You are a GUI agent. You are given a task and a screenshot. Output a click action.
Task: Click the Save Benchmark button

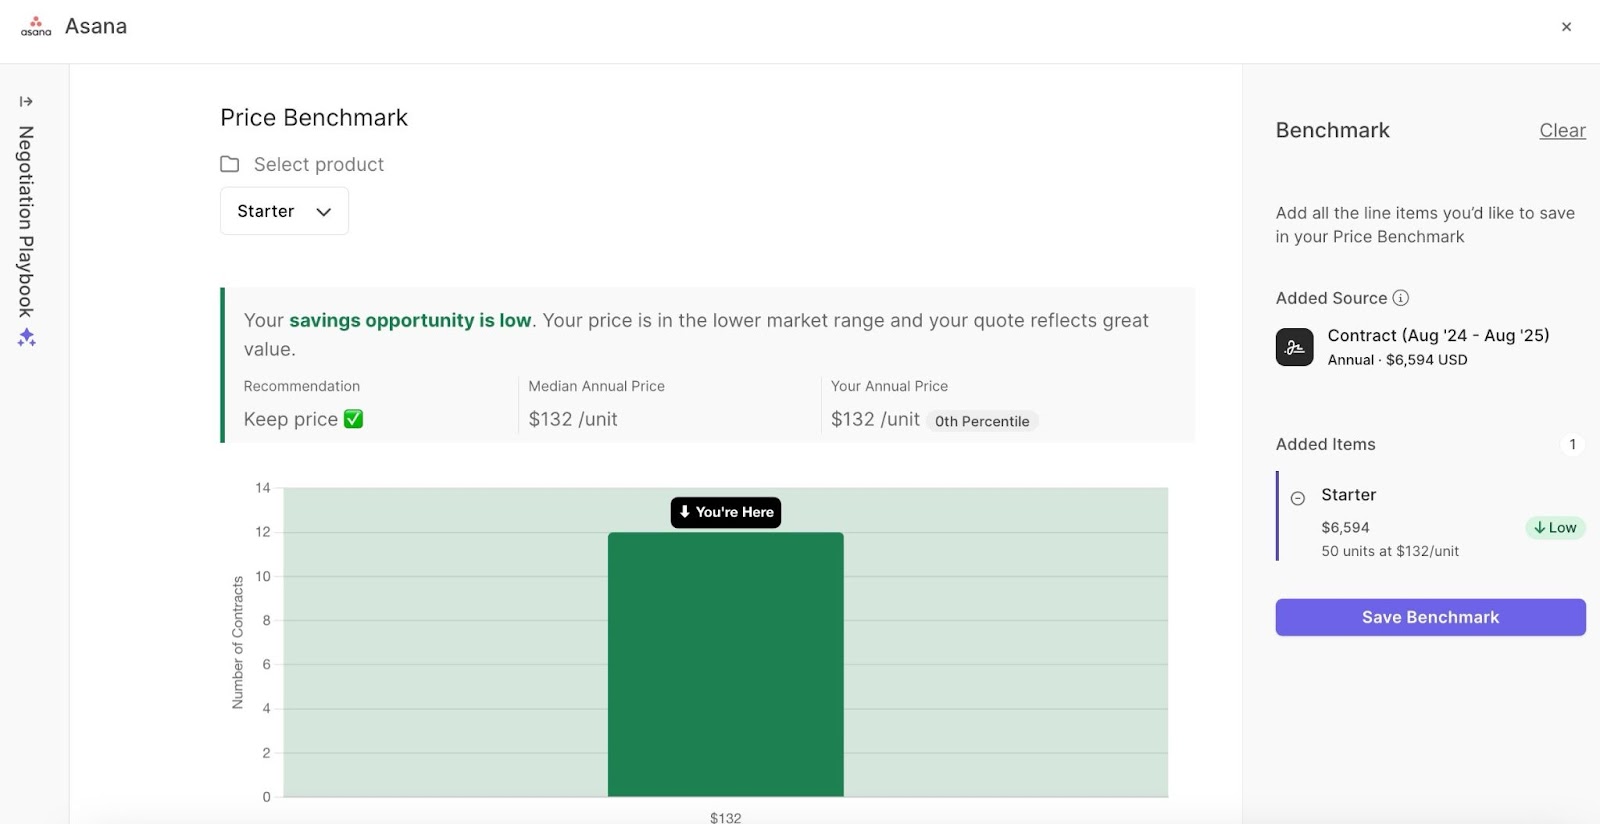[x=1430, y=617]
